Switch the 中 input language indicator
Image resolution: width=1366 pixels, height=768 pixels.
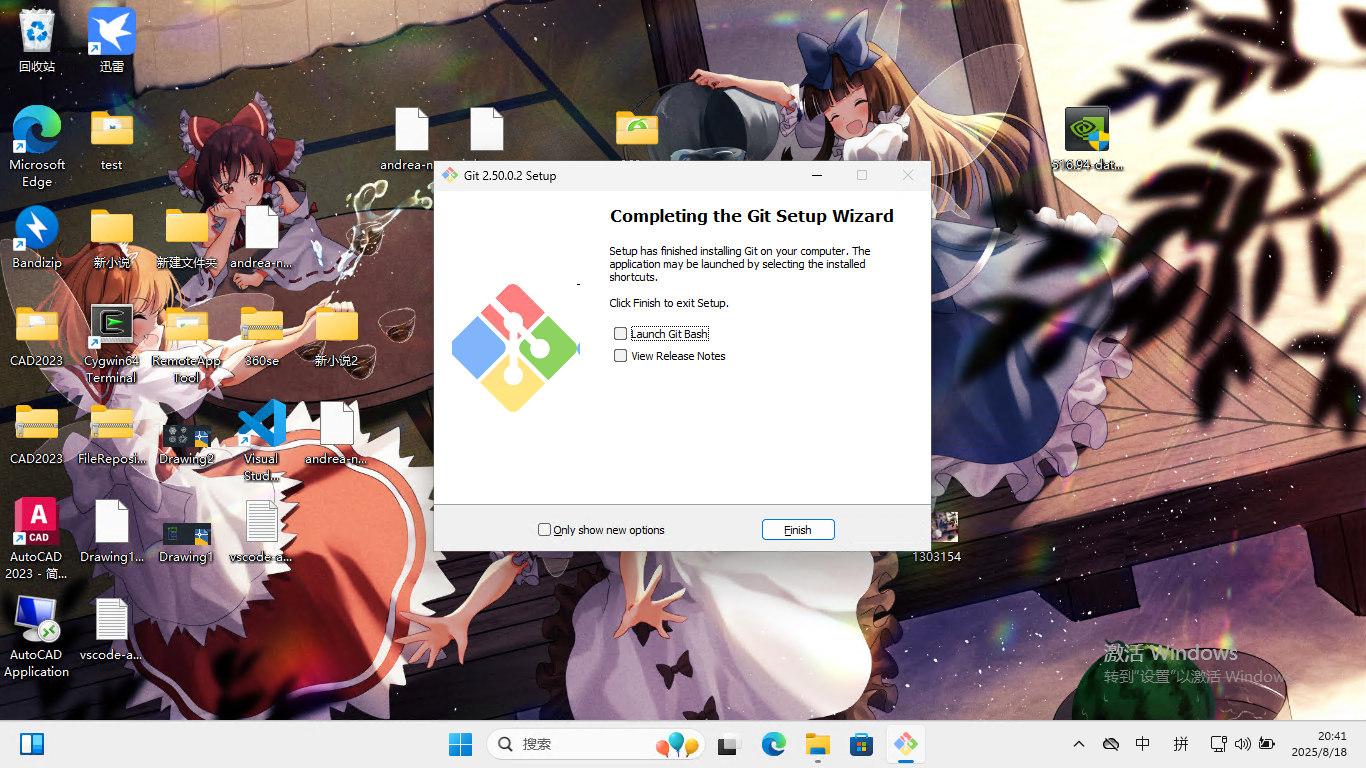(x=1143, y=744)
